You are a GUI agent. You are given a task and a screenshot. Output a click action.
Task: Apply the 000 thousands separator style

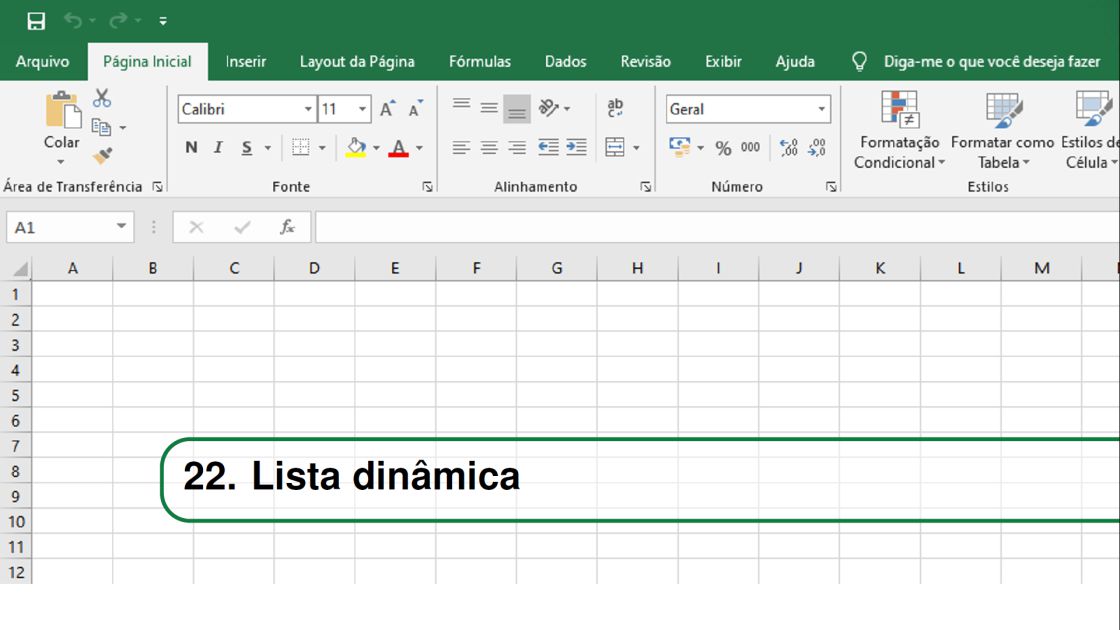pos(750,147)
